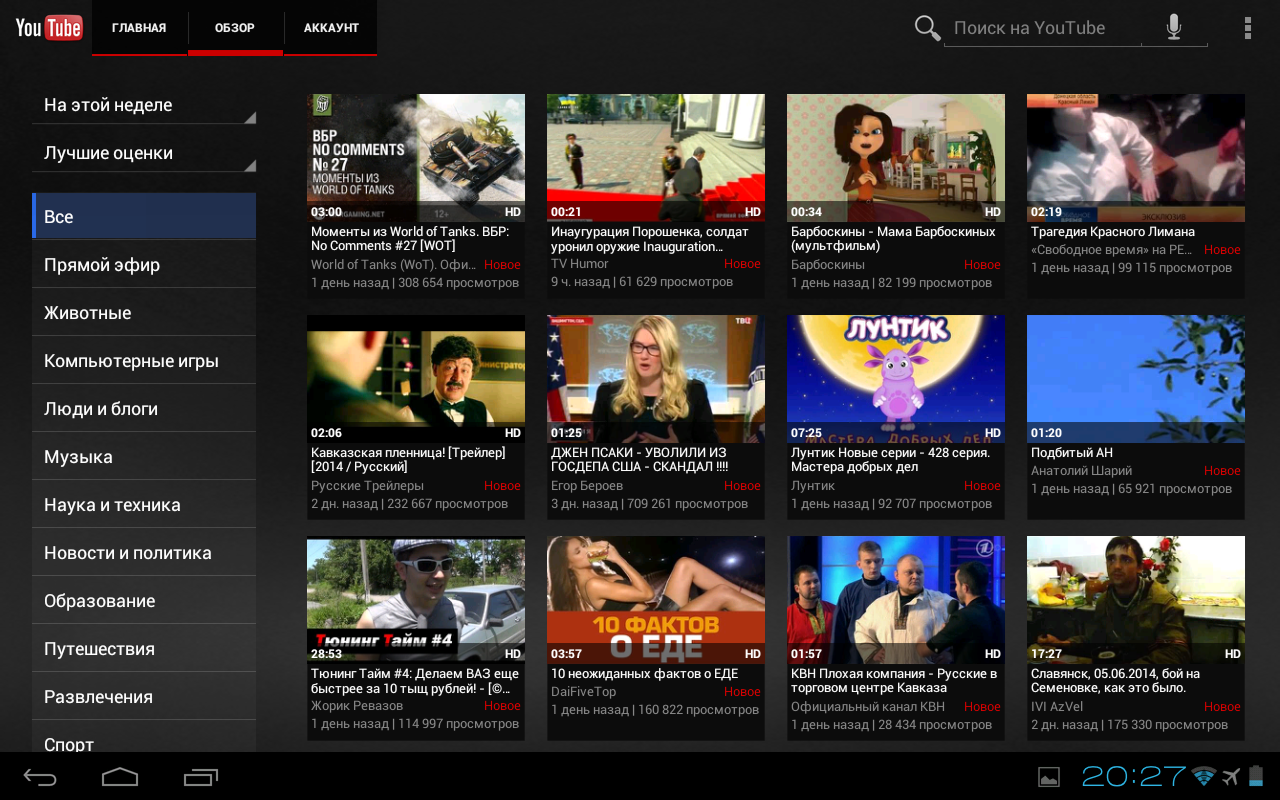Activate voice search microphone
Image resolution: width=1280 pixels, height=800 pixels.
(1174, 28)
